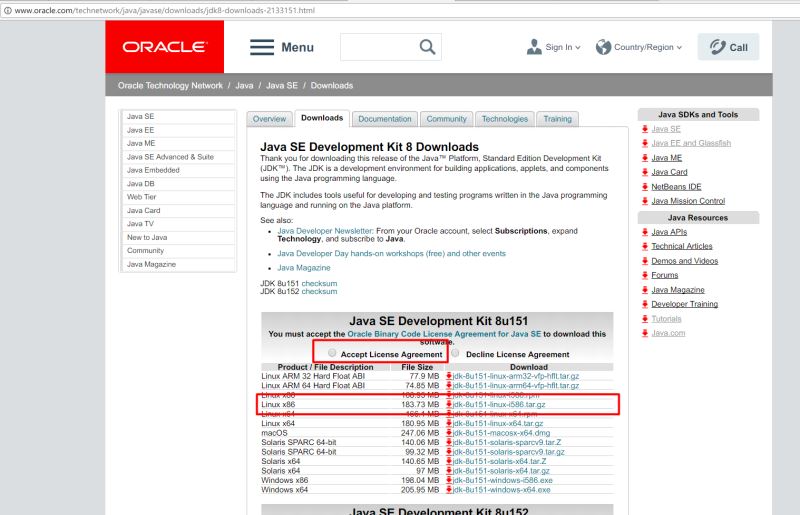Open the hamburger Menu icon
The height and width of the screenshot is (515, 800).
[x=262, y=47]
